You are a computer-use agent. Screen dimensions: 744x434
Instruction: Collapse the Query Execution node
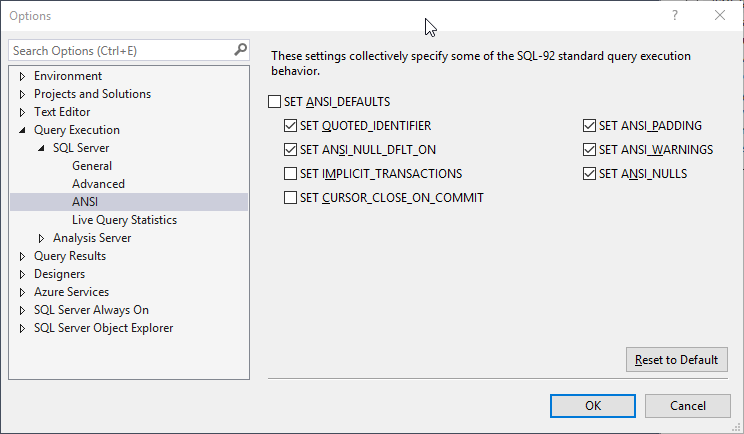pos(22,130)
